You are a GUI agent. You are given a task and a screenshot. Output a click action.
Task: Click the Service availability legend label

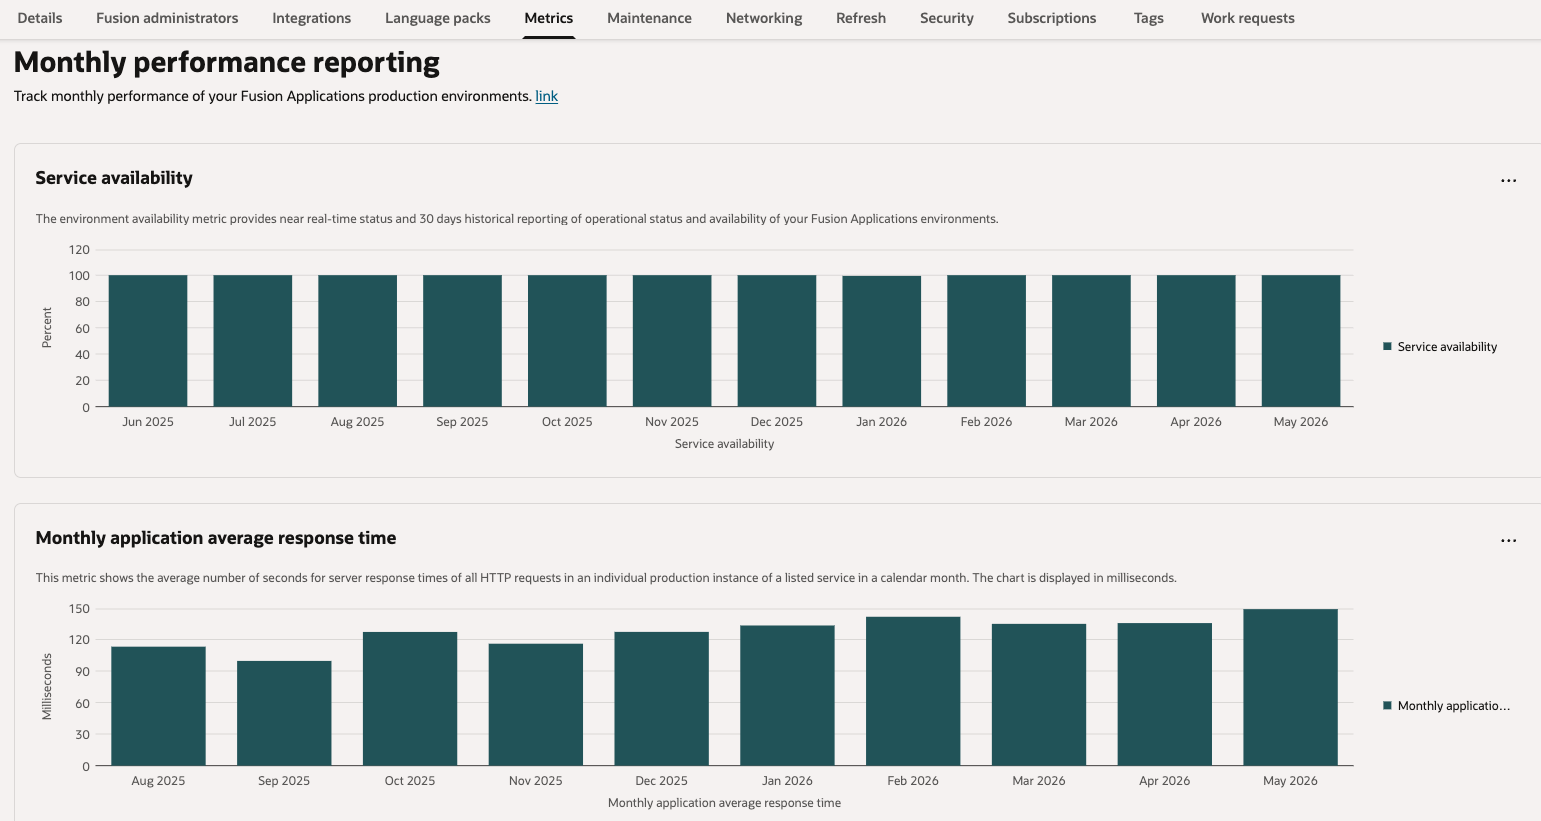(x=1447, y=347)
